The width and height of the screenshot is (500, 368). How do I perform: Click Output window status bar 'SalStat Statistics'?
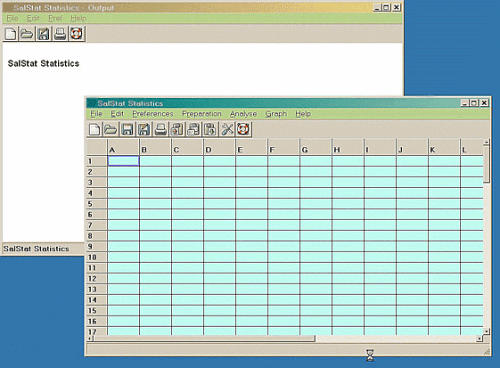36,249
